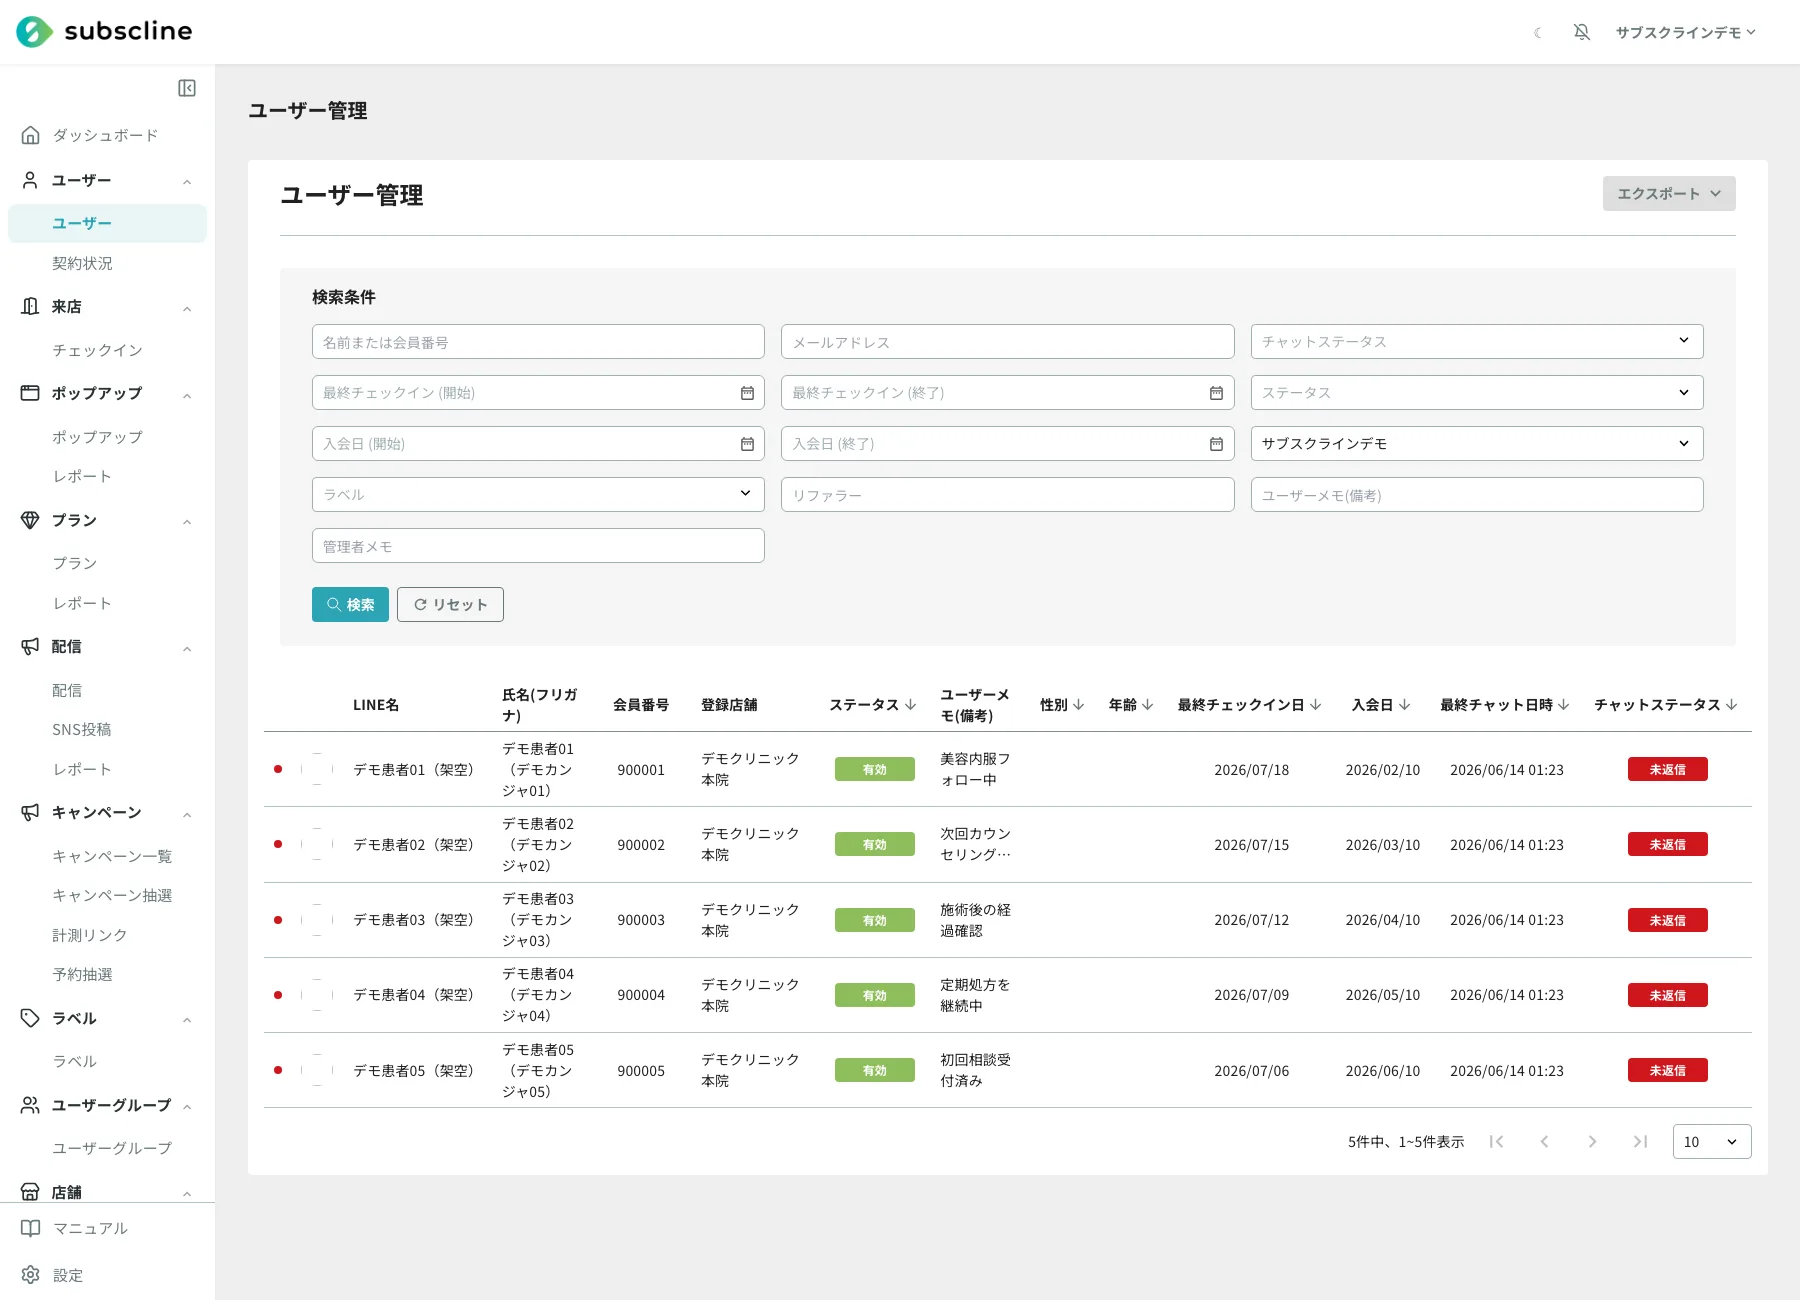Open calendar picker for 入会日 (終了)

1216,444
